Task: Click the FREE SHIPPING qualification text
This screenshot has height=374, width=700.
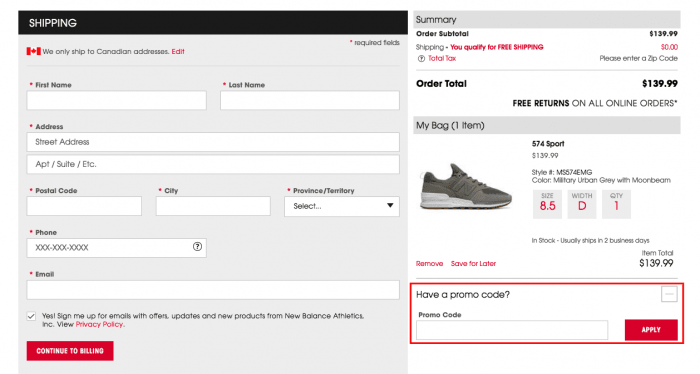Action: coord(496,47)
